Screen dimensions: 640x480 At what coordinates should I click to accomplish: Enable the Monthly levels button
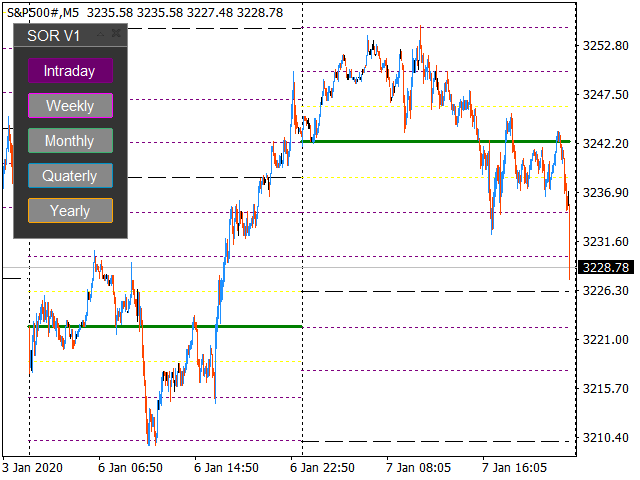pyautogui.click(x=70, y=141)
